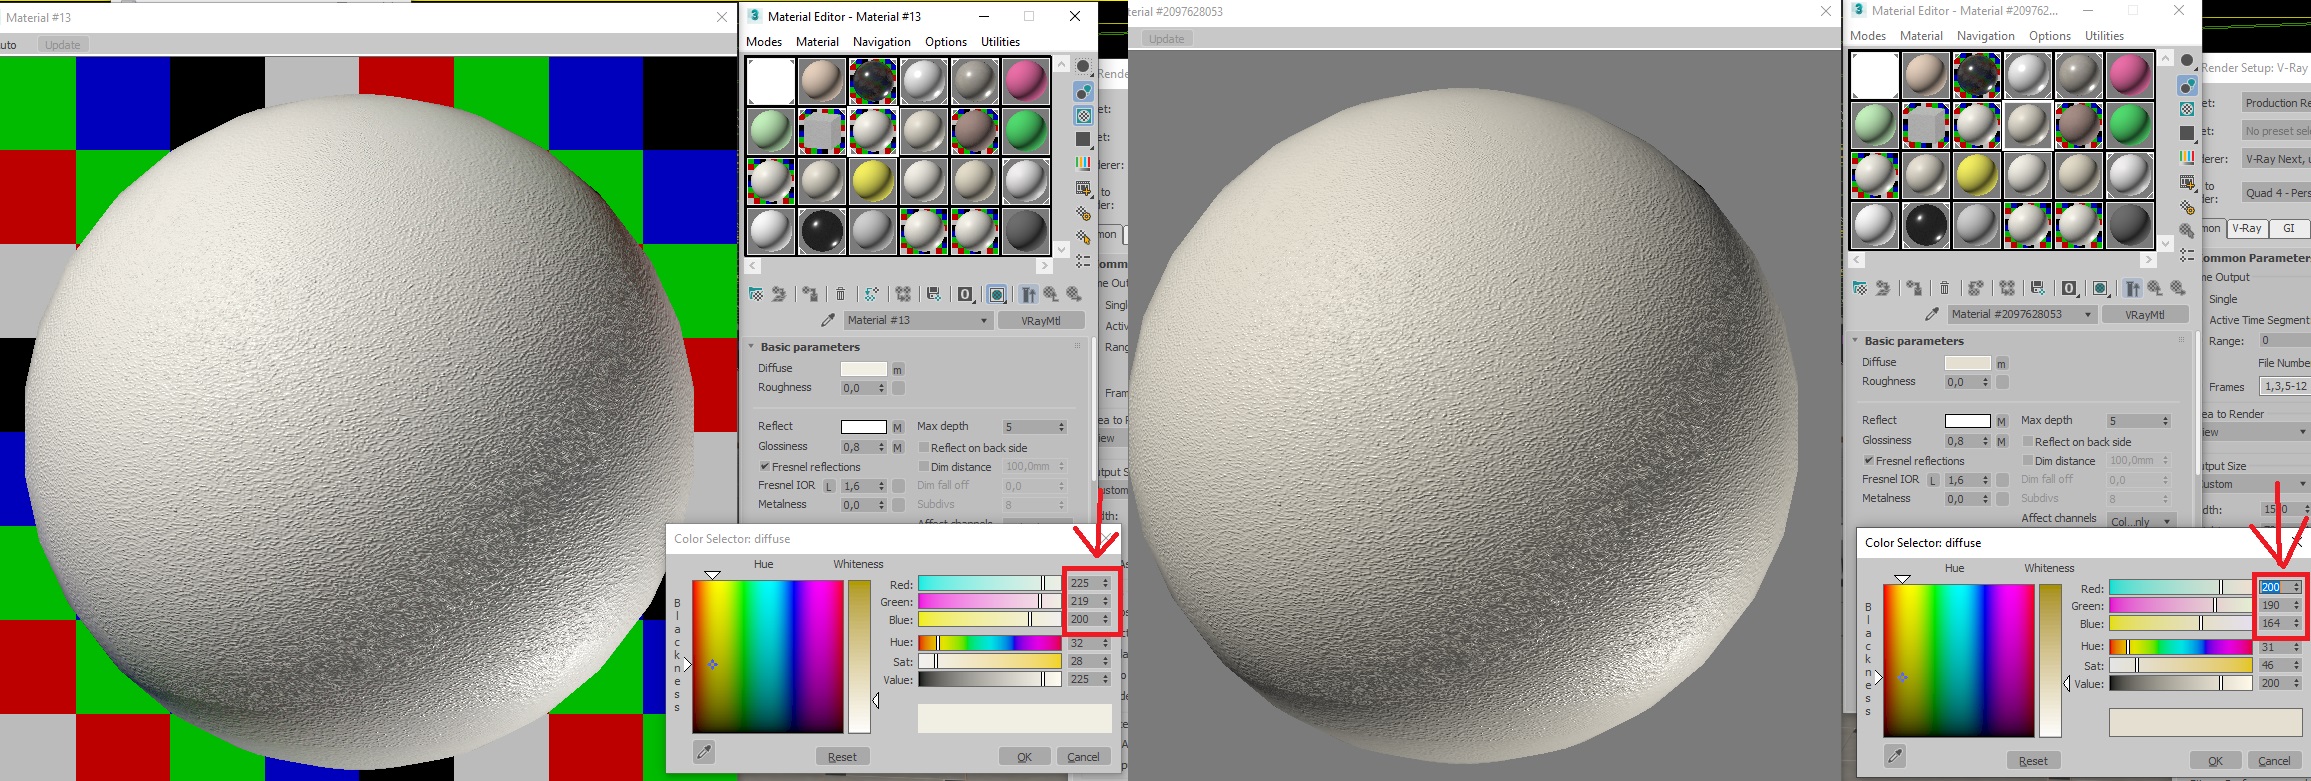Open Navigation menu in left Material Editor
The height and width of the screenshot is (781, 2311).
tap(882, 42)
